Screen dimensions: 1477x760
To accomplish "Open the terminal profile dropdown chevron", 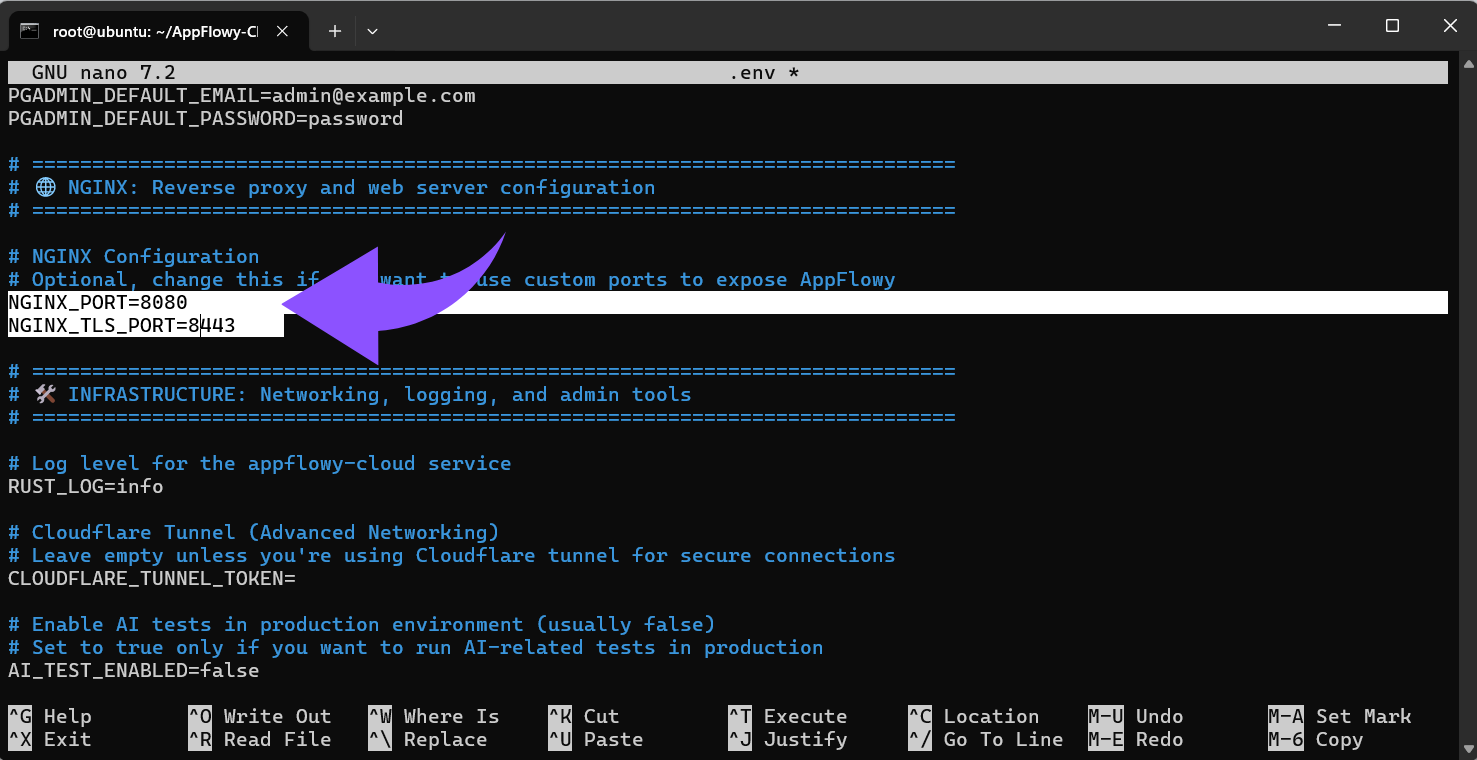I will 372,31.
